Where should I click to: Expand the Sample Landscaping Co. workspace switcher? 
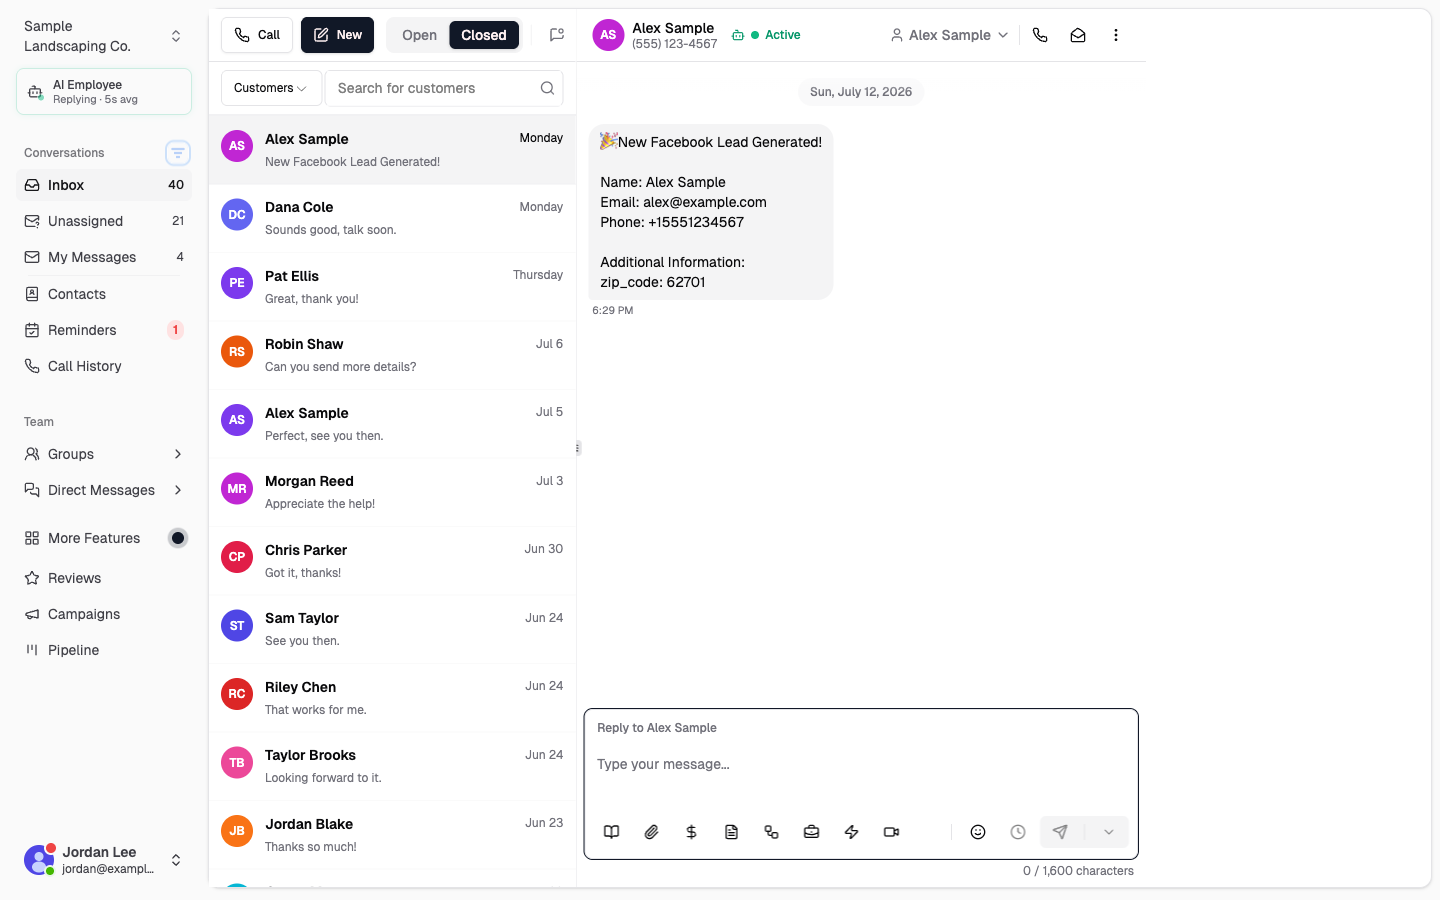click(176, 36)
